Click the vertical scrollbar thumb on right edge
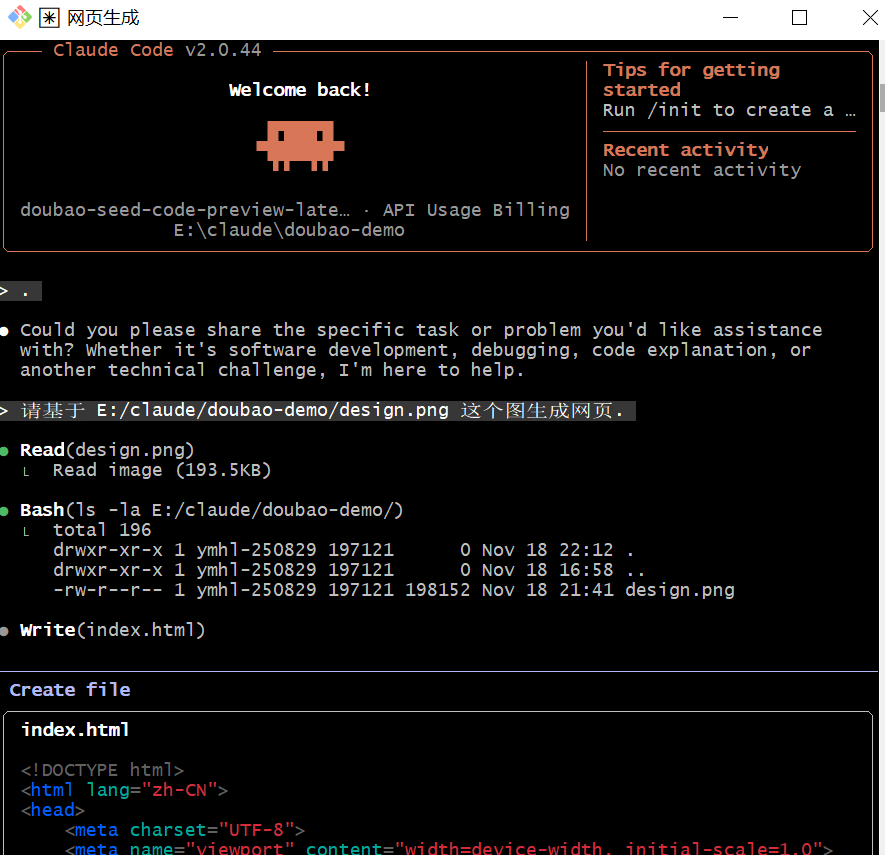The height and width of the screenshot is (855, 885). [882, 98]
